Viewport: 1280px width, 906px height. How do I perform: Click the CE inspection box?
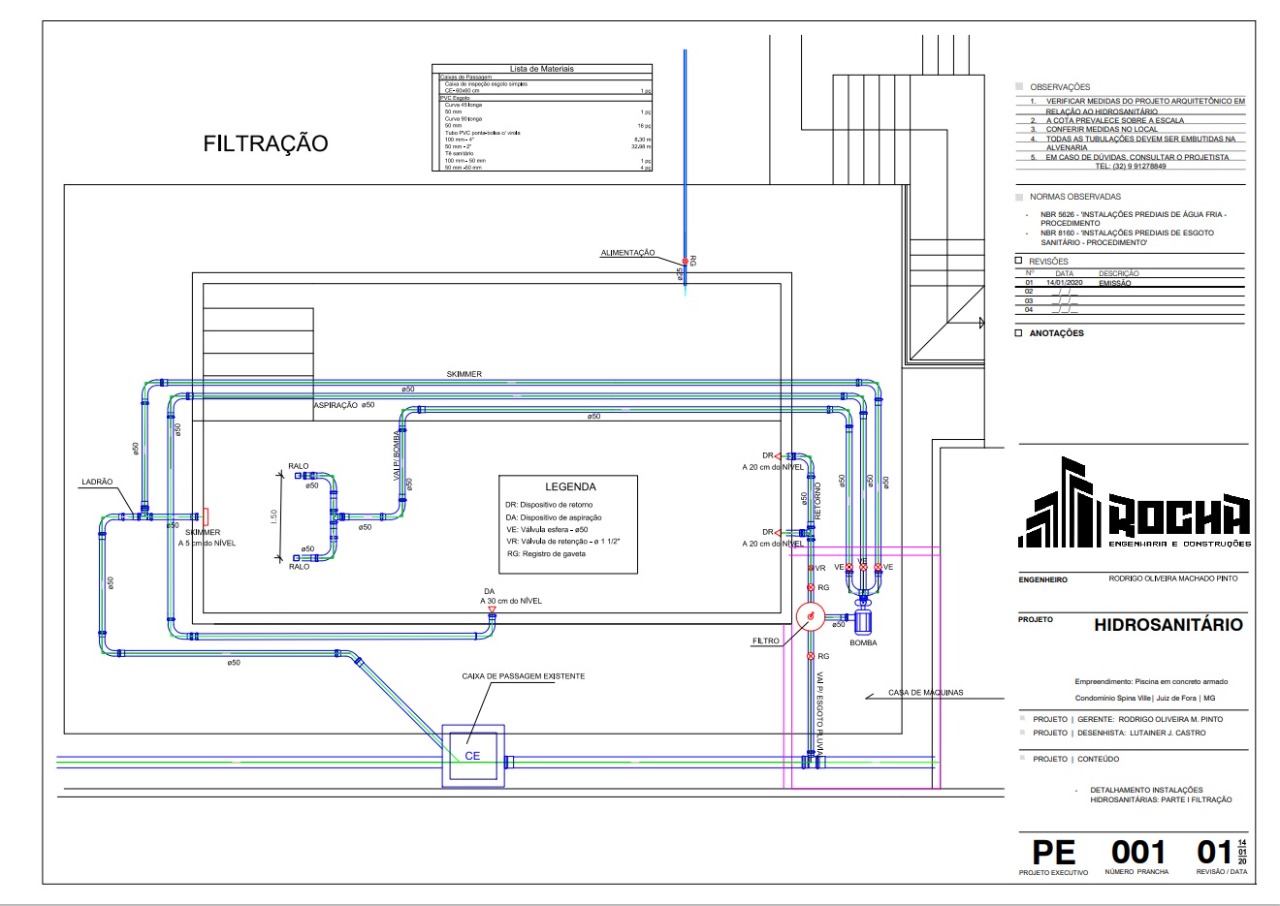pos(474,756)
